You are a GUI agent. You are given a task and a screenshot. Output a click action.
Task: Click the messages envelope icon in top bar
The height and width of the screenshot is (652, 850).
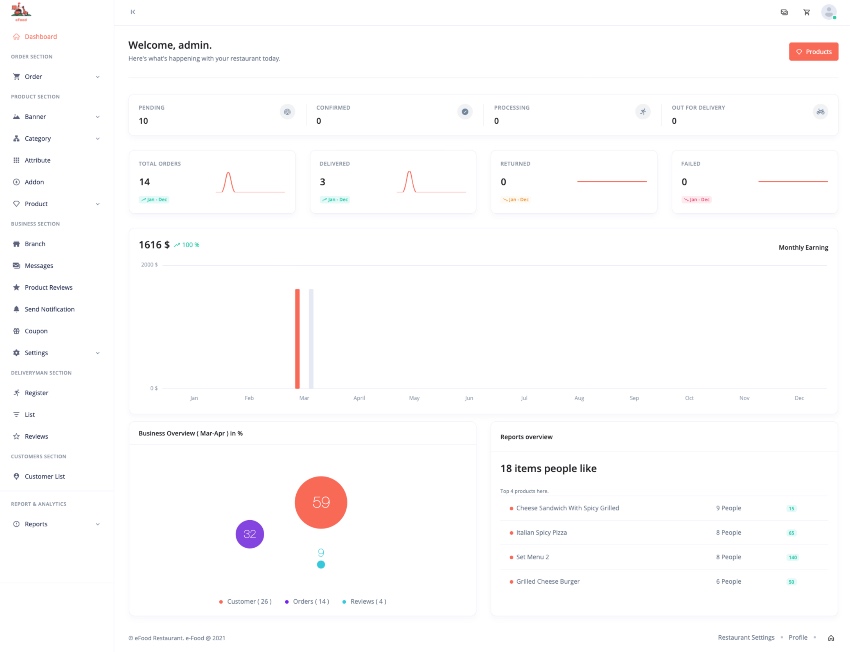click(x=784, y=12)
